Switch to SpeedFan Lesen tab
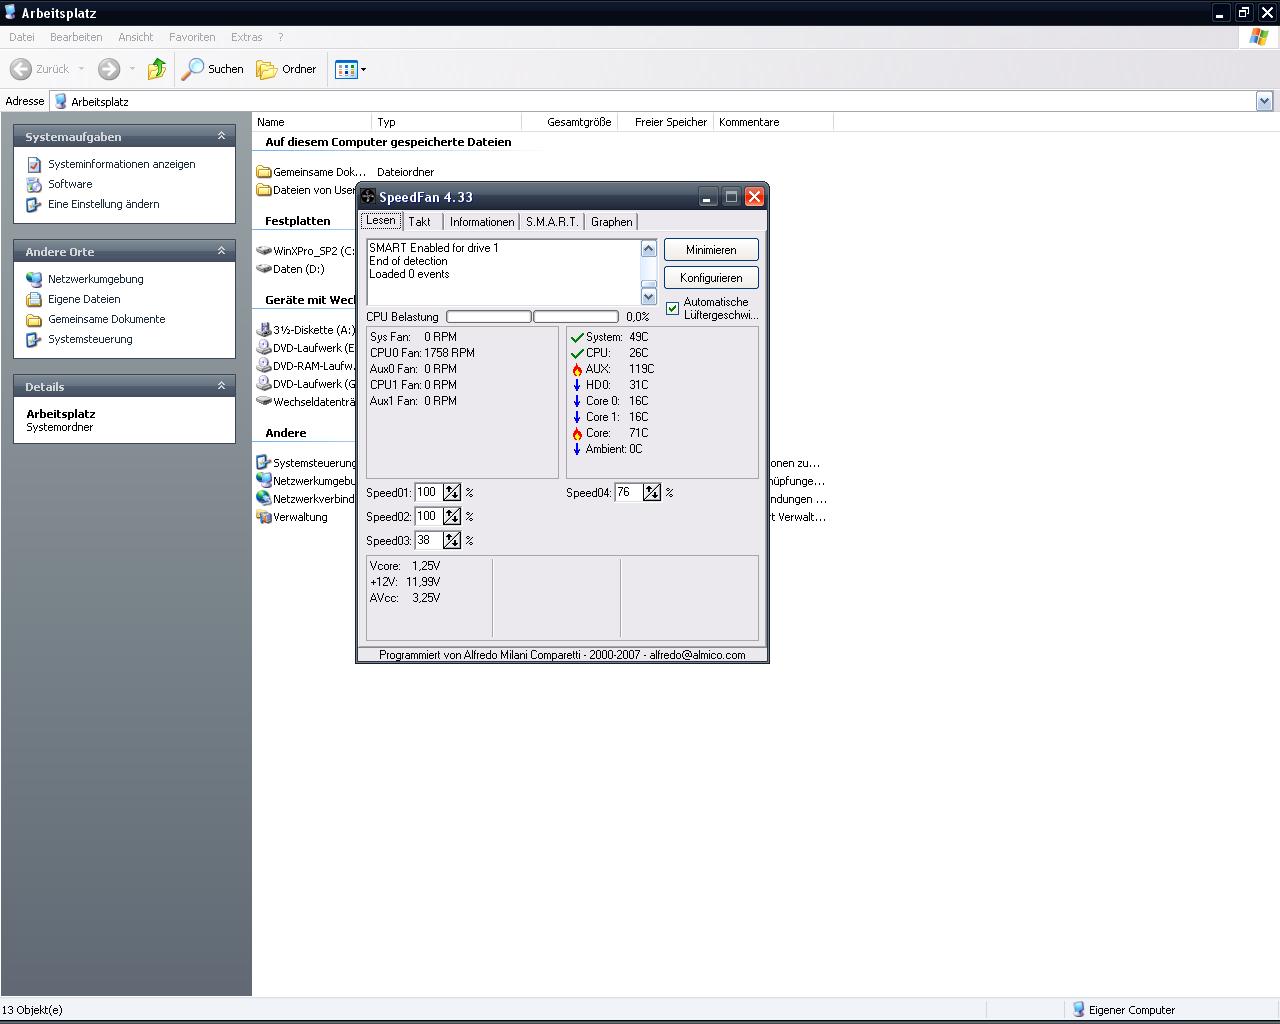The image size is (1280, 1024). [381, 221]
